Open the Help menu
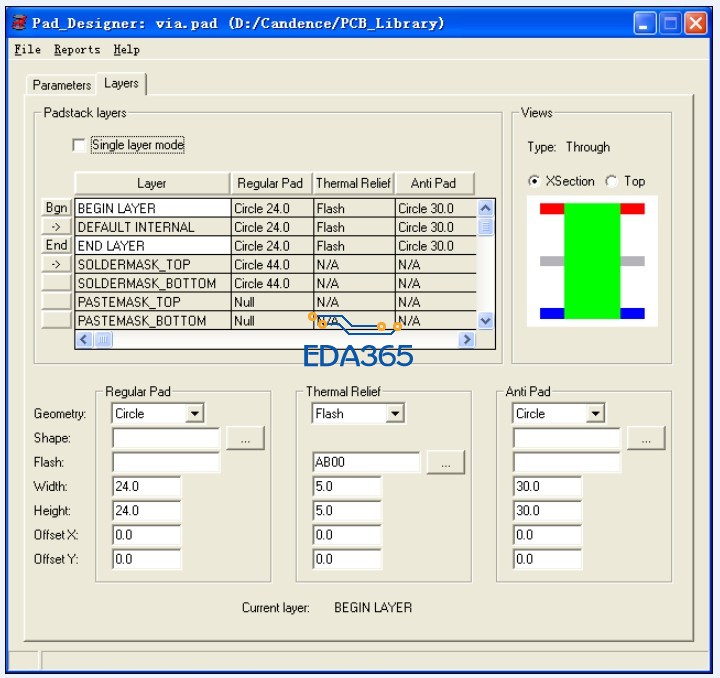This screenshot has width=720, height=678. click(126, 50)
